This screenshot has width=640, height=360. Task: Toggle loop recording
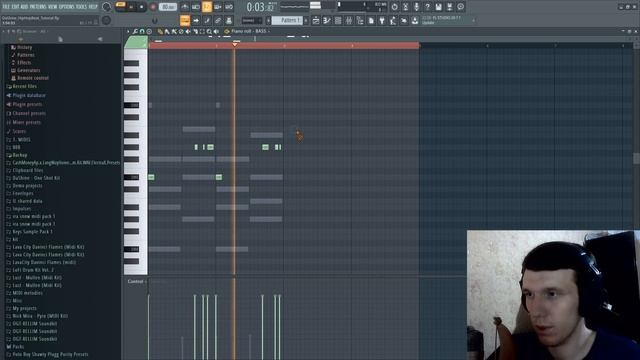229,7
